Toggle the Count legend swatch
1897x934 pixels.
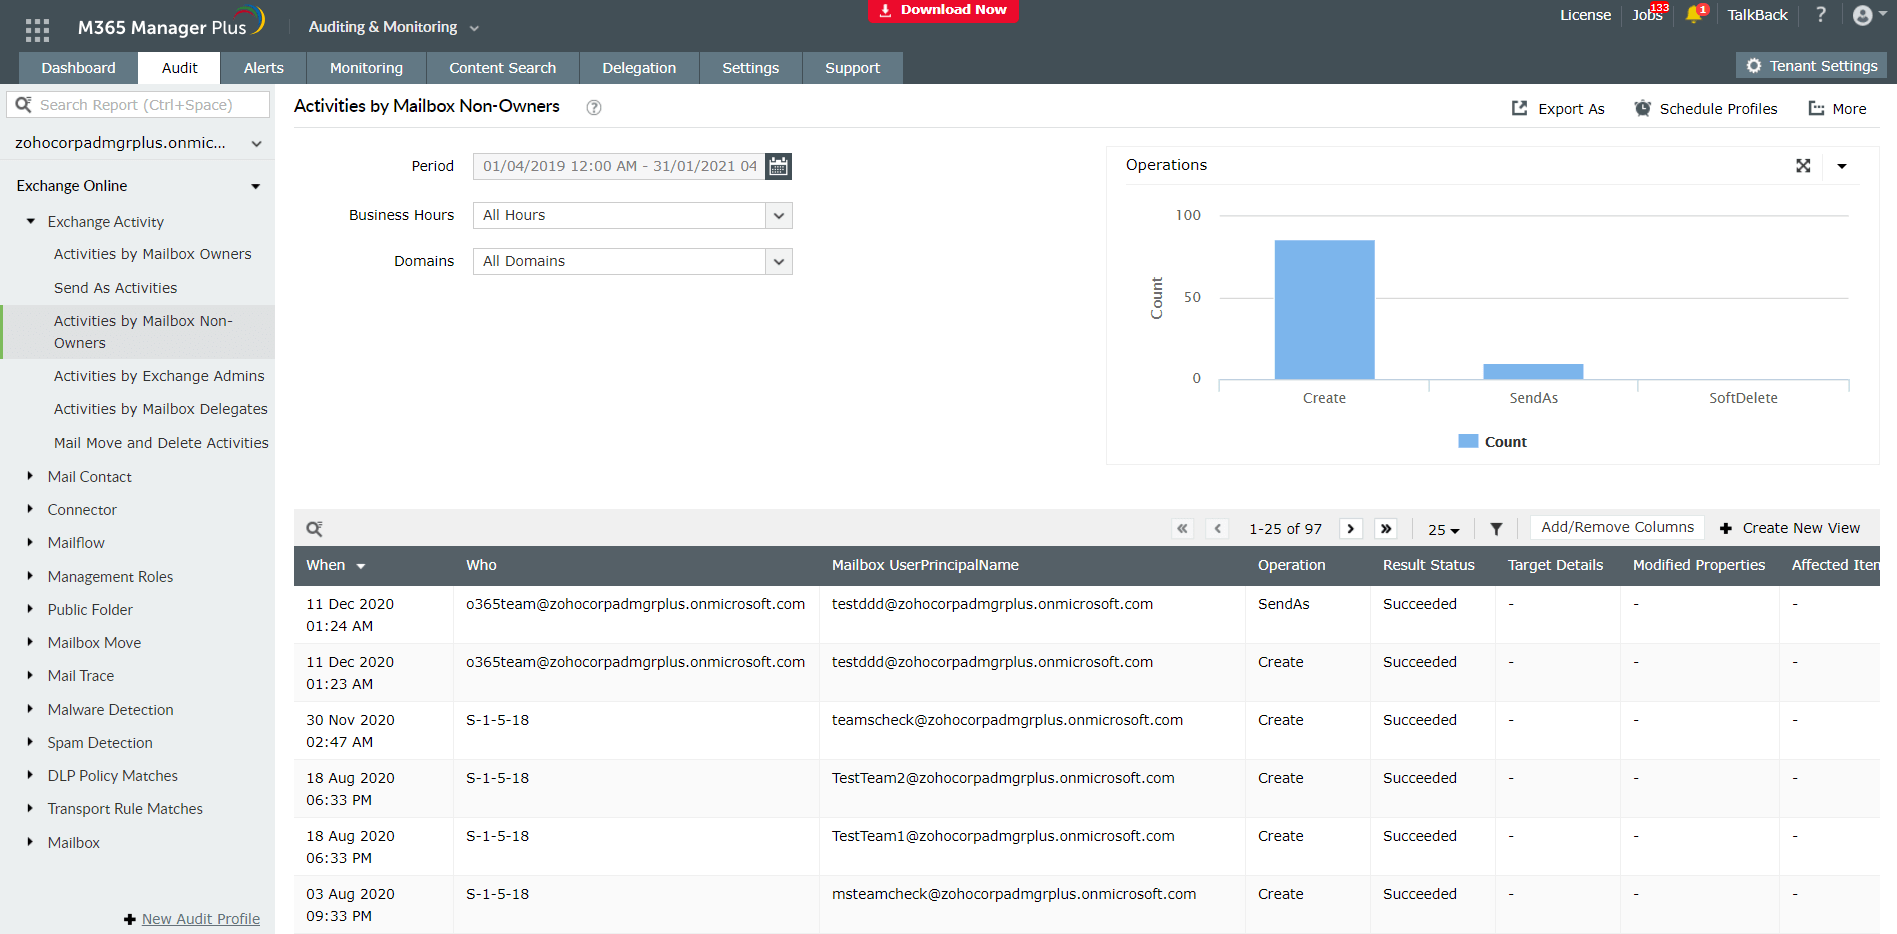pyautogui.click(x=1468, y=441)
